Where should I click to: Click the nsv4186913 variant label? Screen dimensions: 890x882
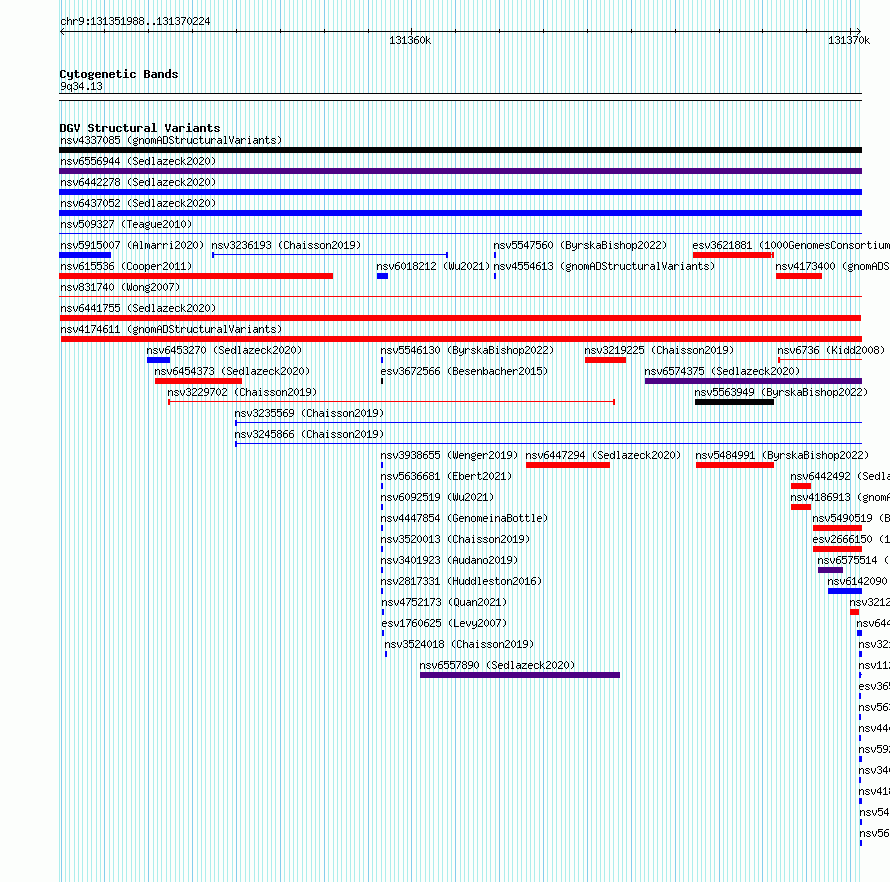pyautogui.click(x=840, y=497)
